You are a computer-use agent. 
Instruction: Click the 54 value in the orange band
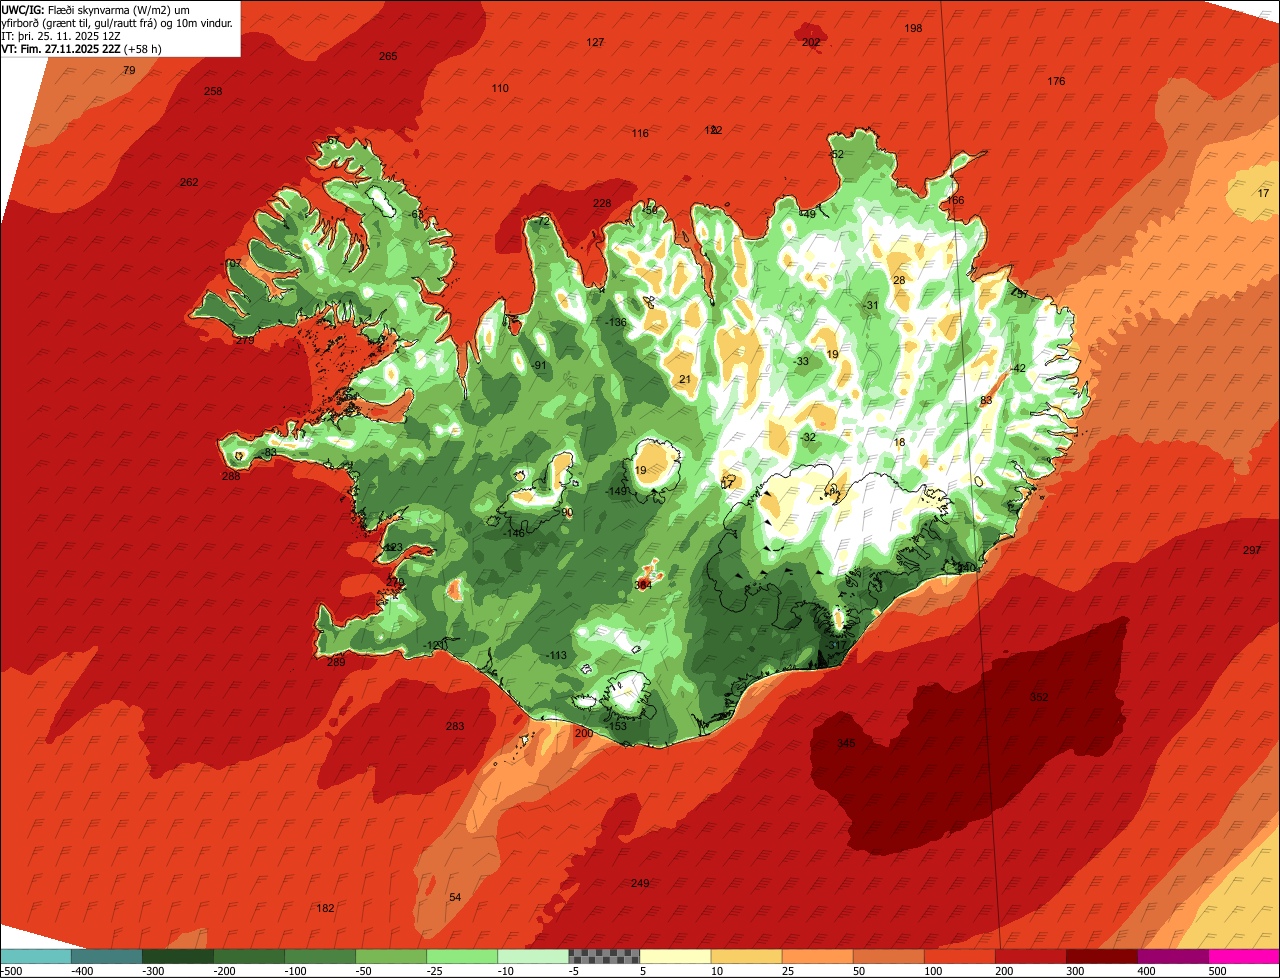455,897
